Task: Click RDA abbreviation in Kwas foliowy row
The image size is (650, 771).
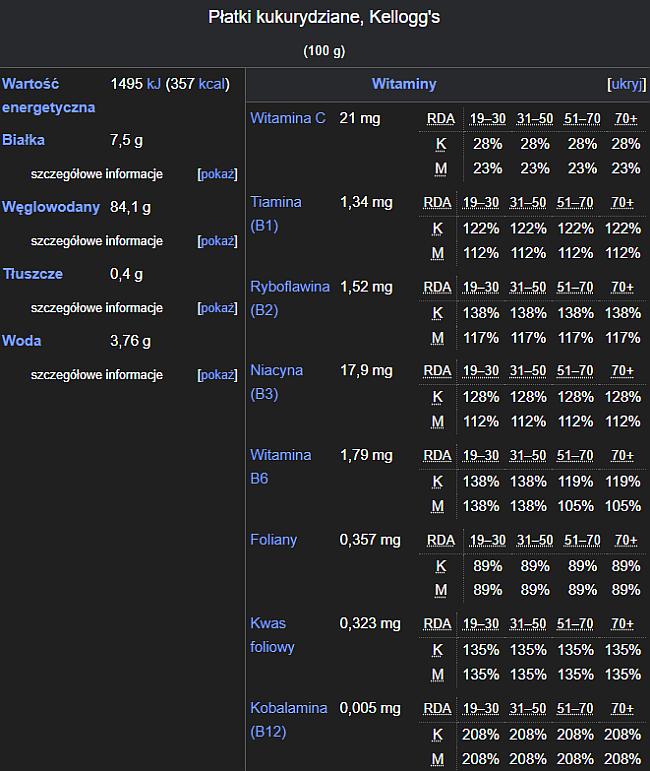Action: [437, 624]
